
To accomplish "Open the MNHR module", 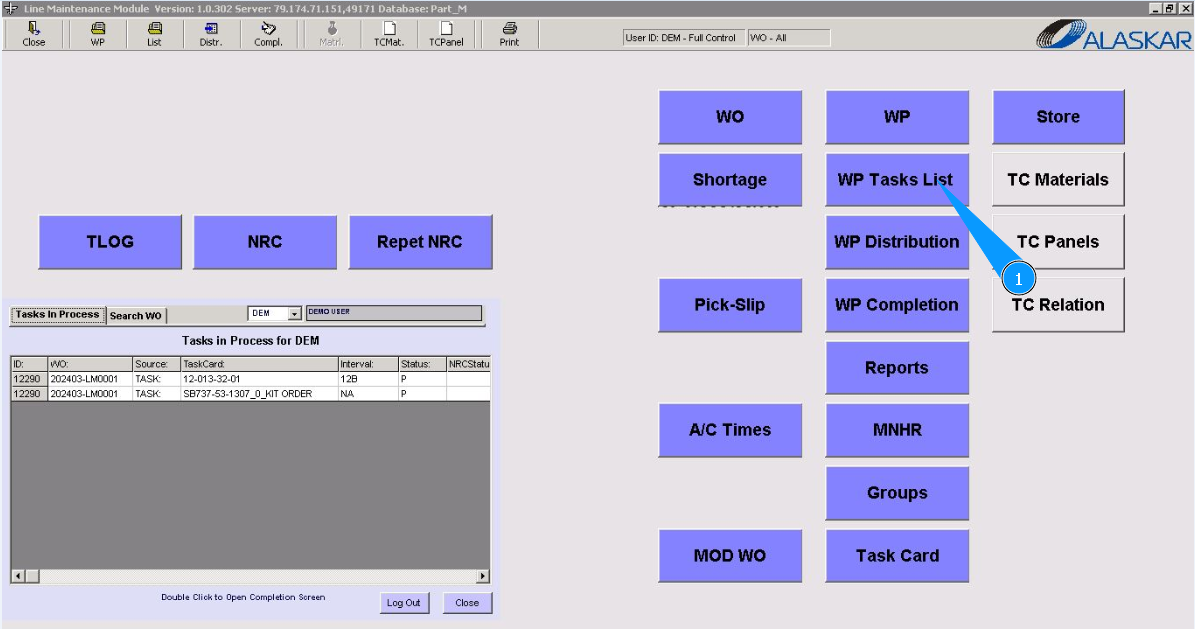I will point(897,431).
